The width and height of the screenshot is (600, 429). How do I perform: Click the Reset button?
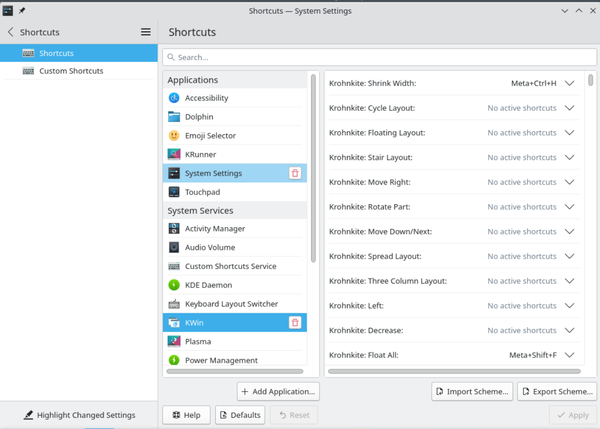[x=294, y=415]
